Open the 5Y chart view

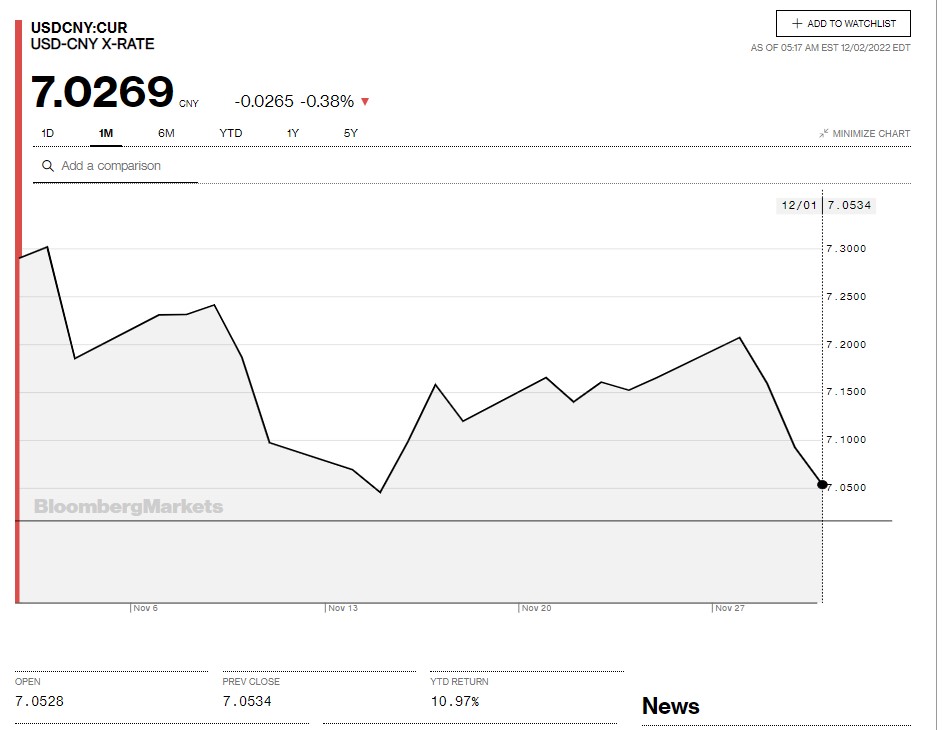pos(350,133)
